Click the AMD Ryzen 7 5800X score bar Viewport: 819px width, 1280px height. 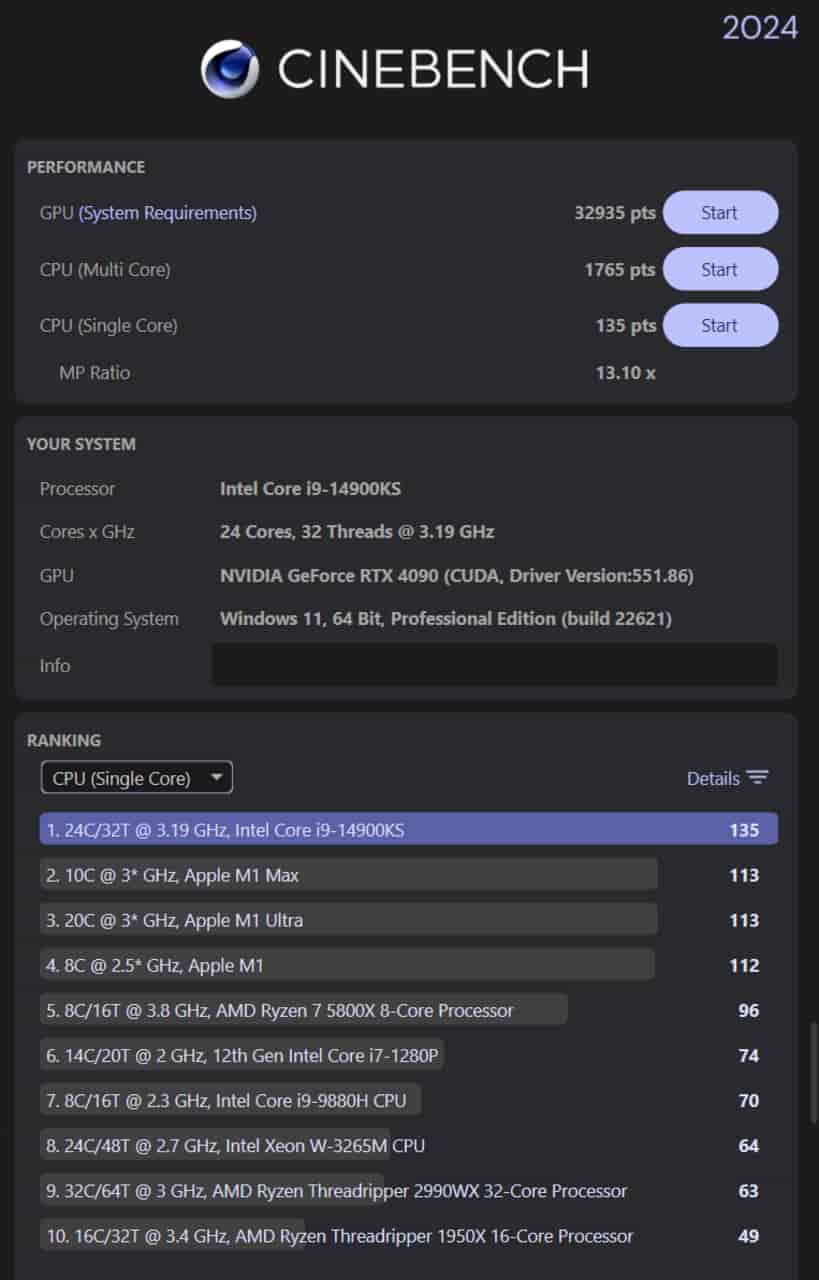coord(300,1010)
